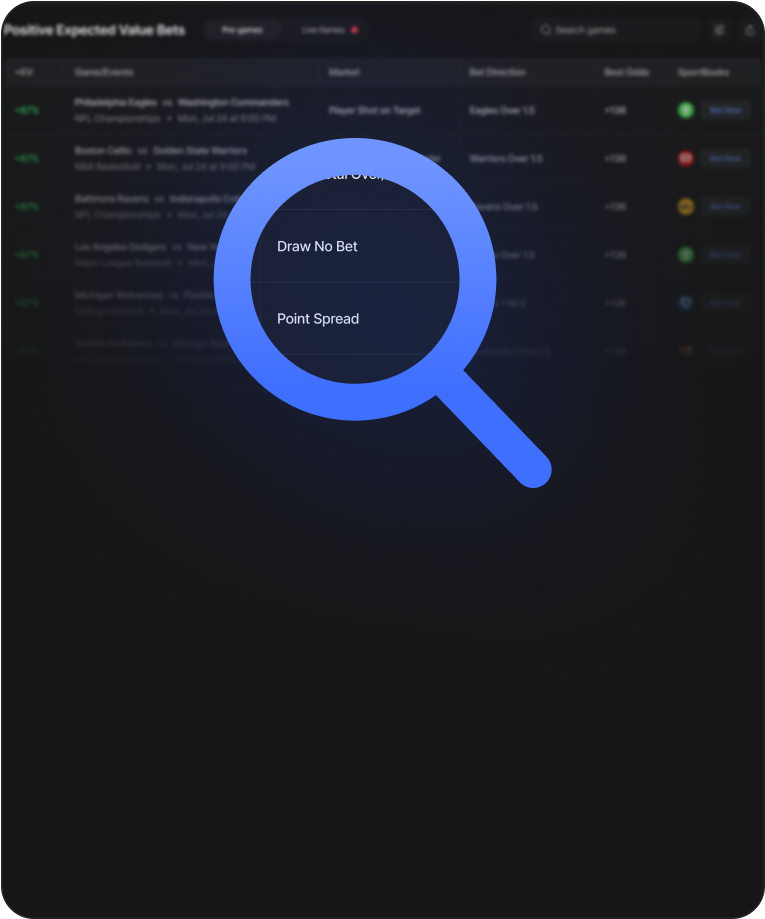Image resolution: width=765 pixels, height=919 pixels.
Task: Click the green sportsbook logo in the Eagles row
Action: pyautogui.click(x=686, y=110)
